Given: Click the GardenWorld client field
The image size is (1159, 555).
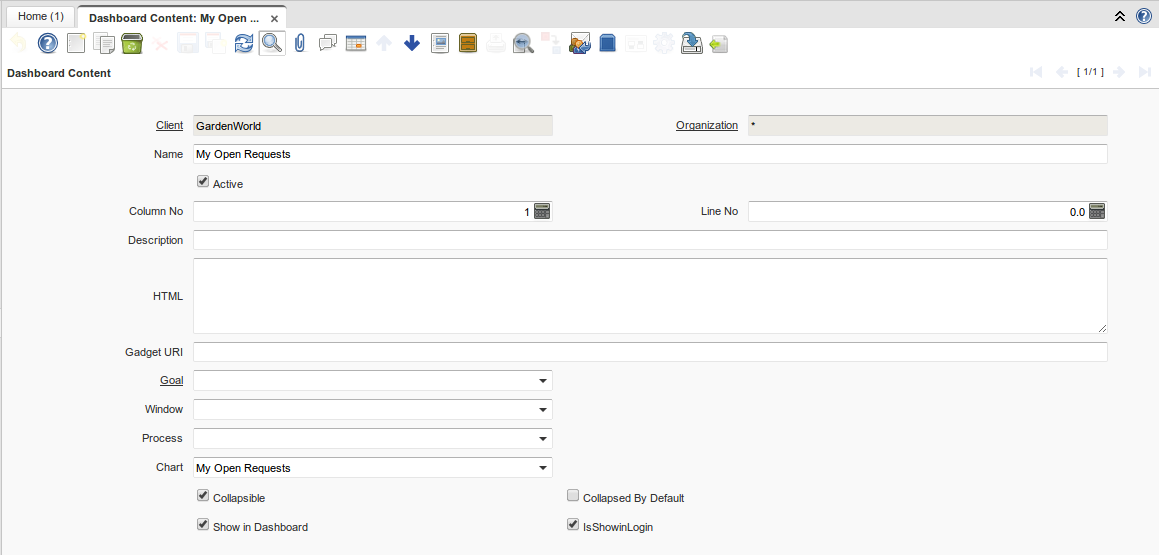Looking at the screenshot, I should coord(373,126).
